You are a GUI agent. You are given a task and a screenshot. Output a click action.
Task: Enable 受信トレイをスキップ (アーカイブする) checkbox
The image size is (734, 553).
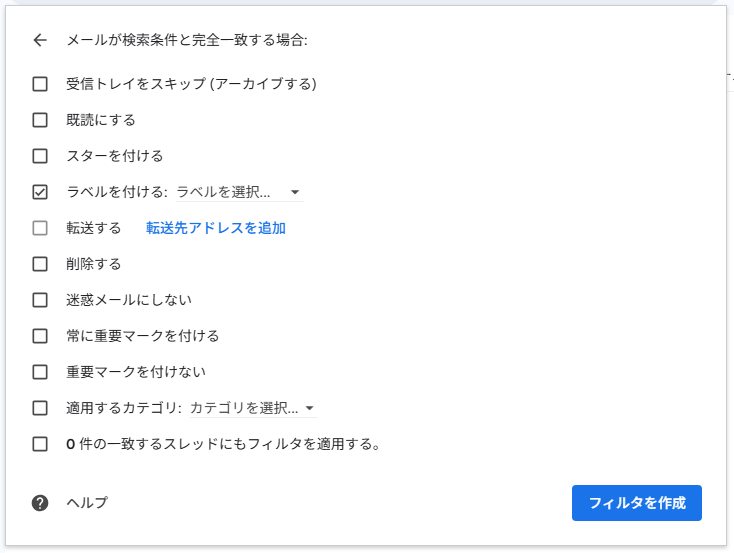(40, 84)
